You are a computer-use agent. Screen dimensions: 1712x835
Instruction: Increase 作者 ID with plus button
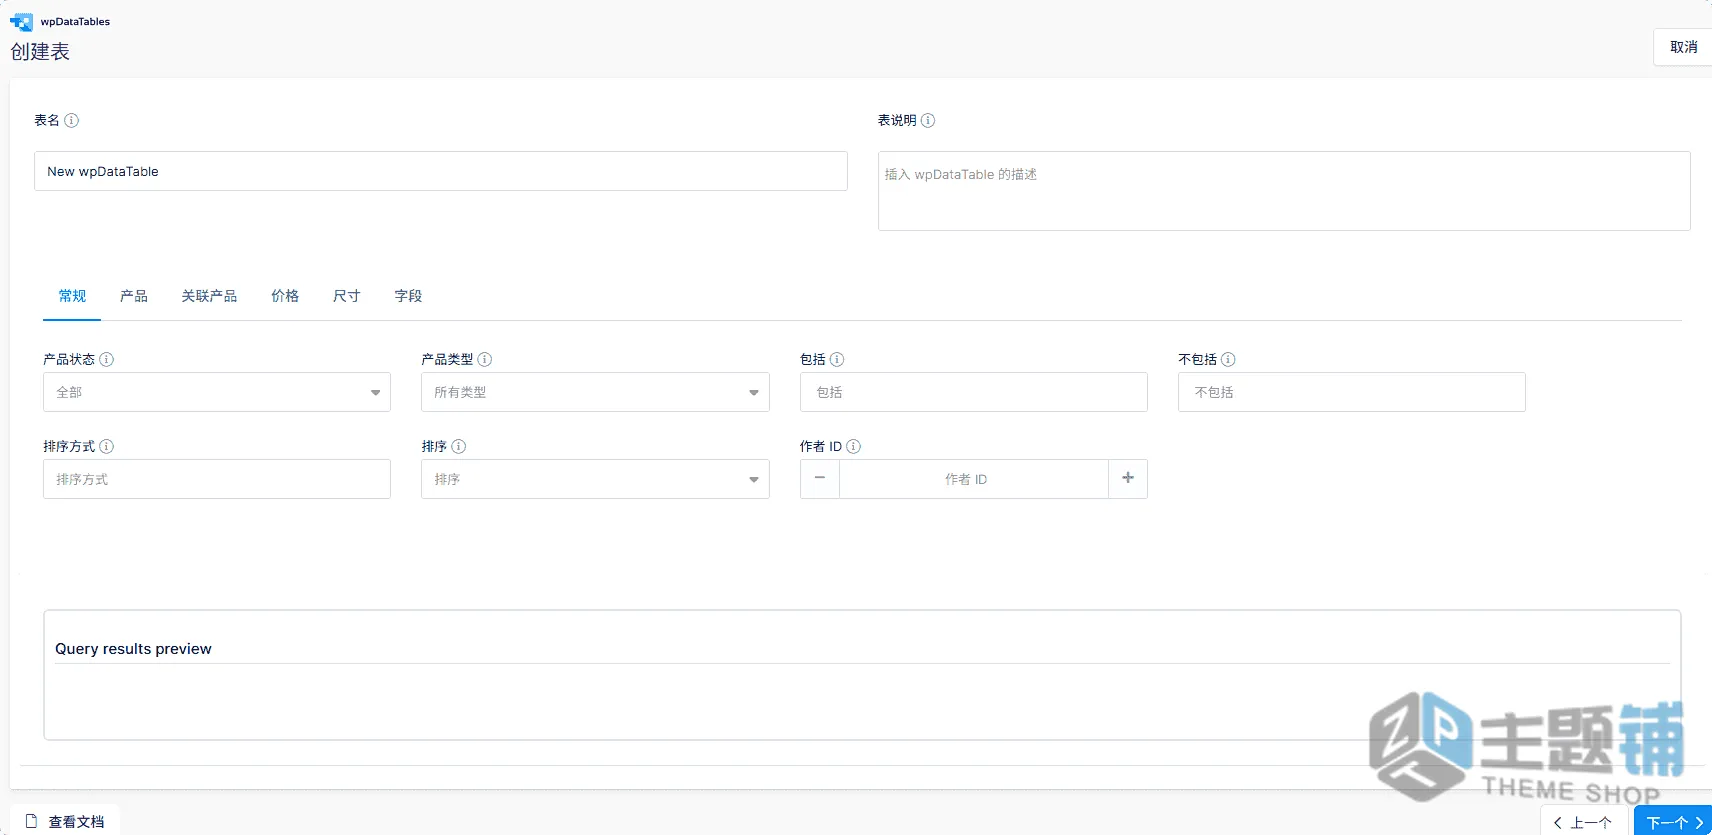1128,479
